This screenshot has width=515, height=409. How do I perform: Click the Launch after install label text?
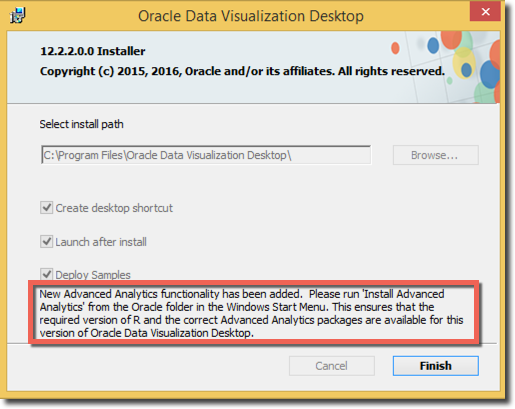pyautogui.click(x=101, y=242)
